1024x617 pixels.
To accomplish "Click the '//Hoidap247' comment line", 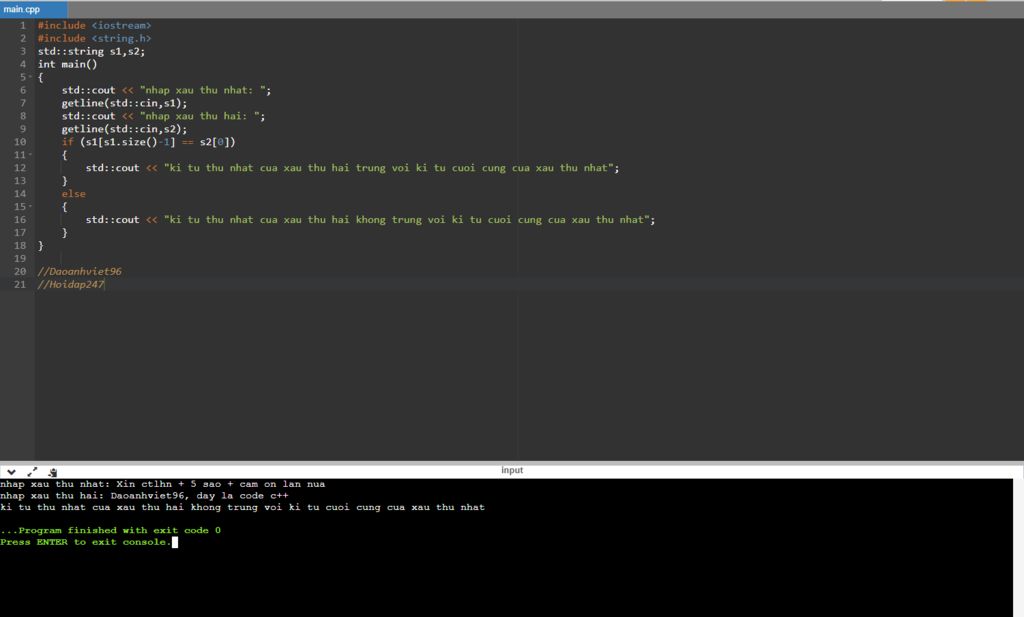I will click(71, 285).
